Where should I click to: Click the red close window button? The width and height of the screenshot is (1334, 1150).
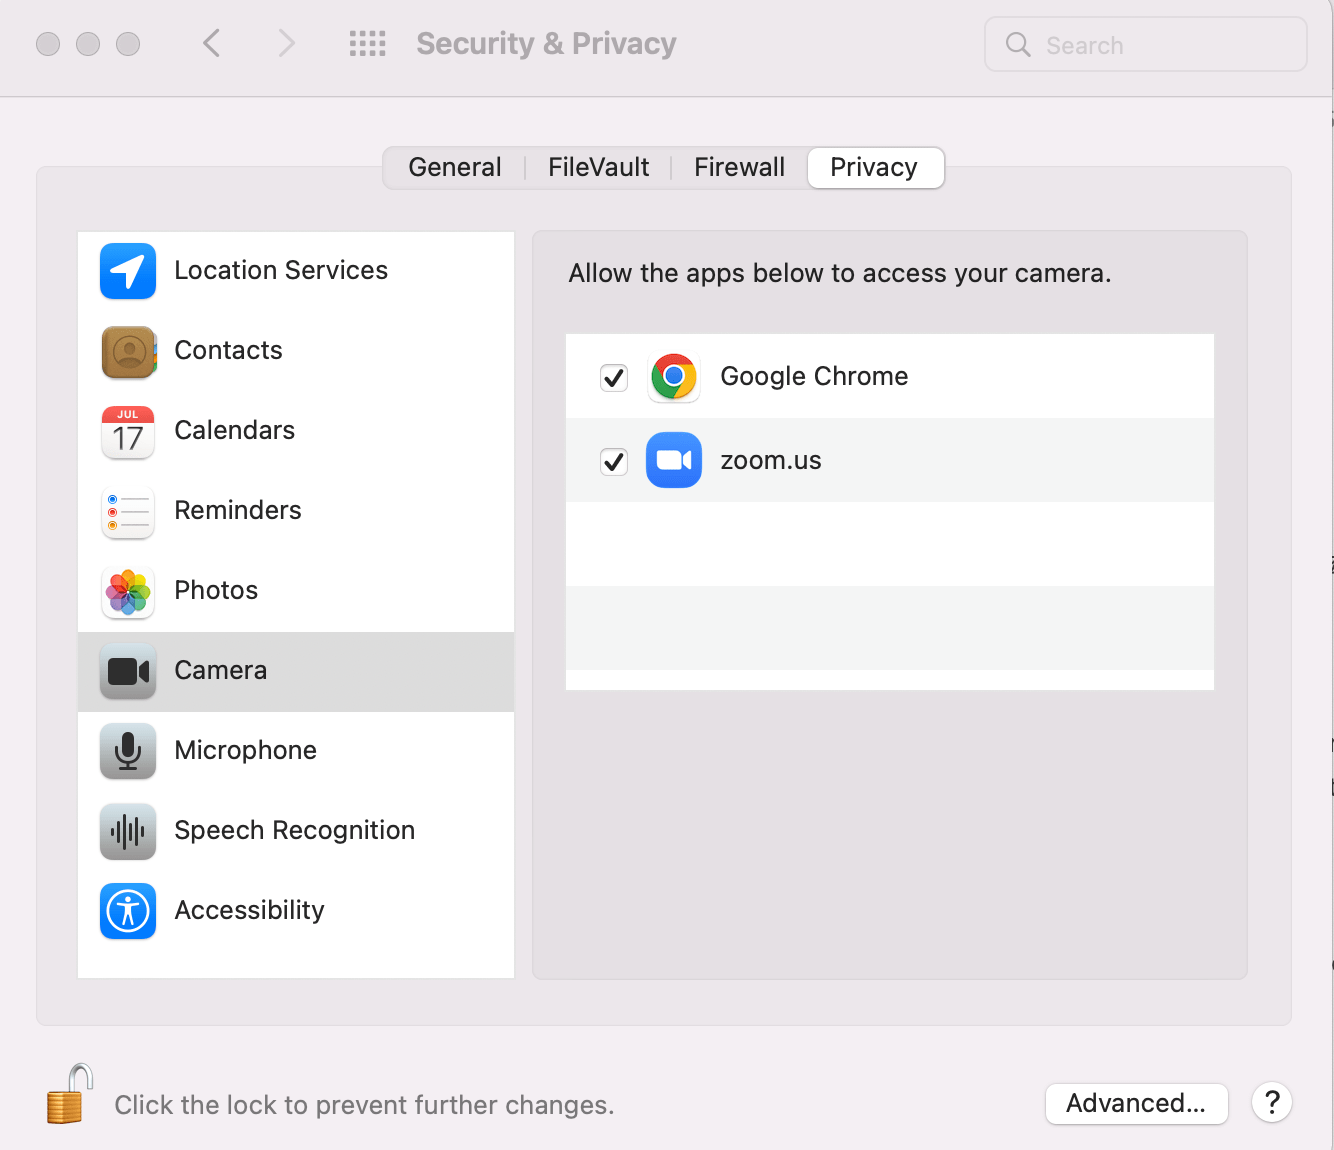(48, 44)
